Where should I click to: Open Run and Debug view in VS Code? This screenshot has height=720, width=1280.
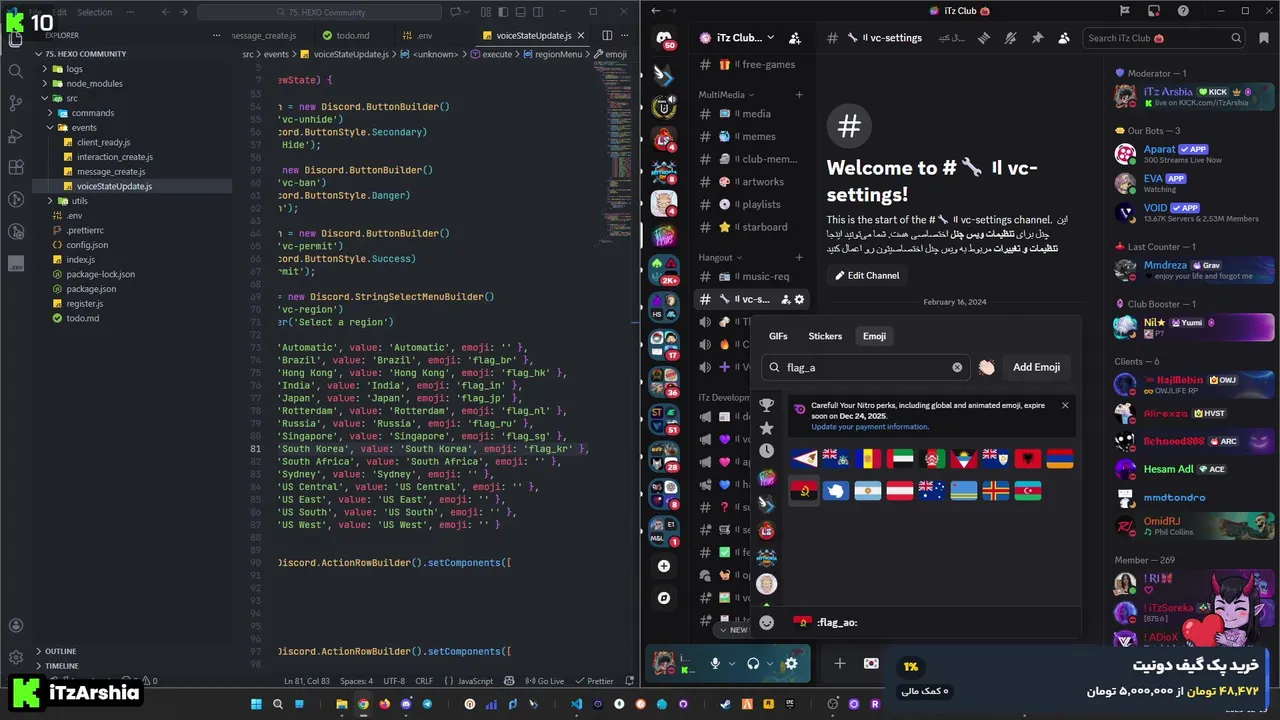[15, 135]
